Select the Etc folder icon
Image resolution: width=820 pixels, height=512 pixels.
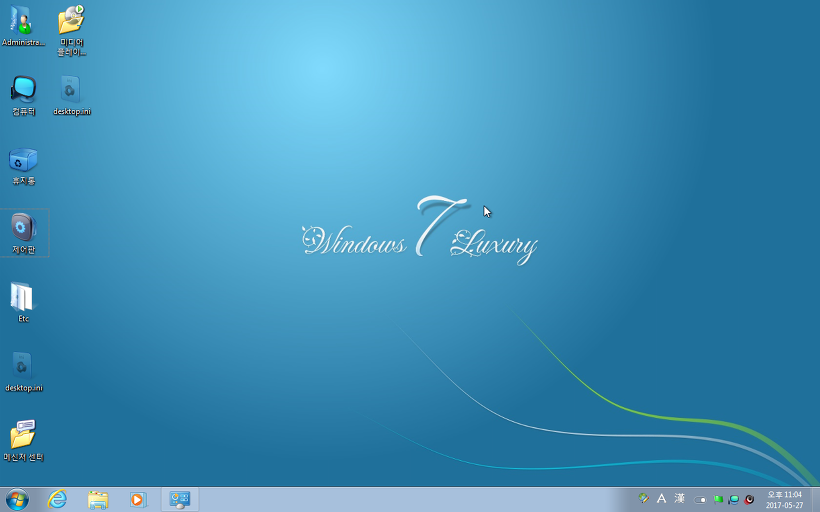(24, 302)
